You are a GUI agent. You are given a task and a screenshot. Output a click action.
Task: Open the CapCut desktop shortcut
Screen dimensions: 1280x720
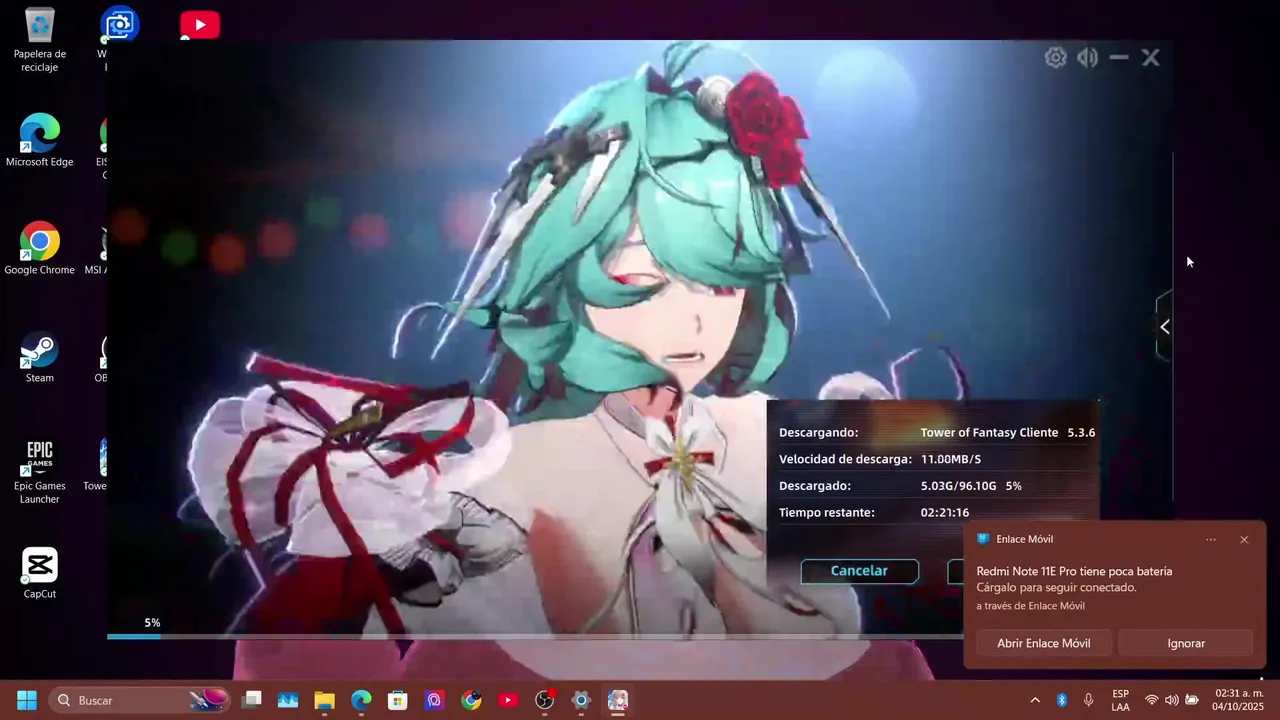click(x=40, y=573)
